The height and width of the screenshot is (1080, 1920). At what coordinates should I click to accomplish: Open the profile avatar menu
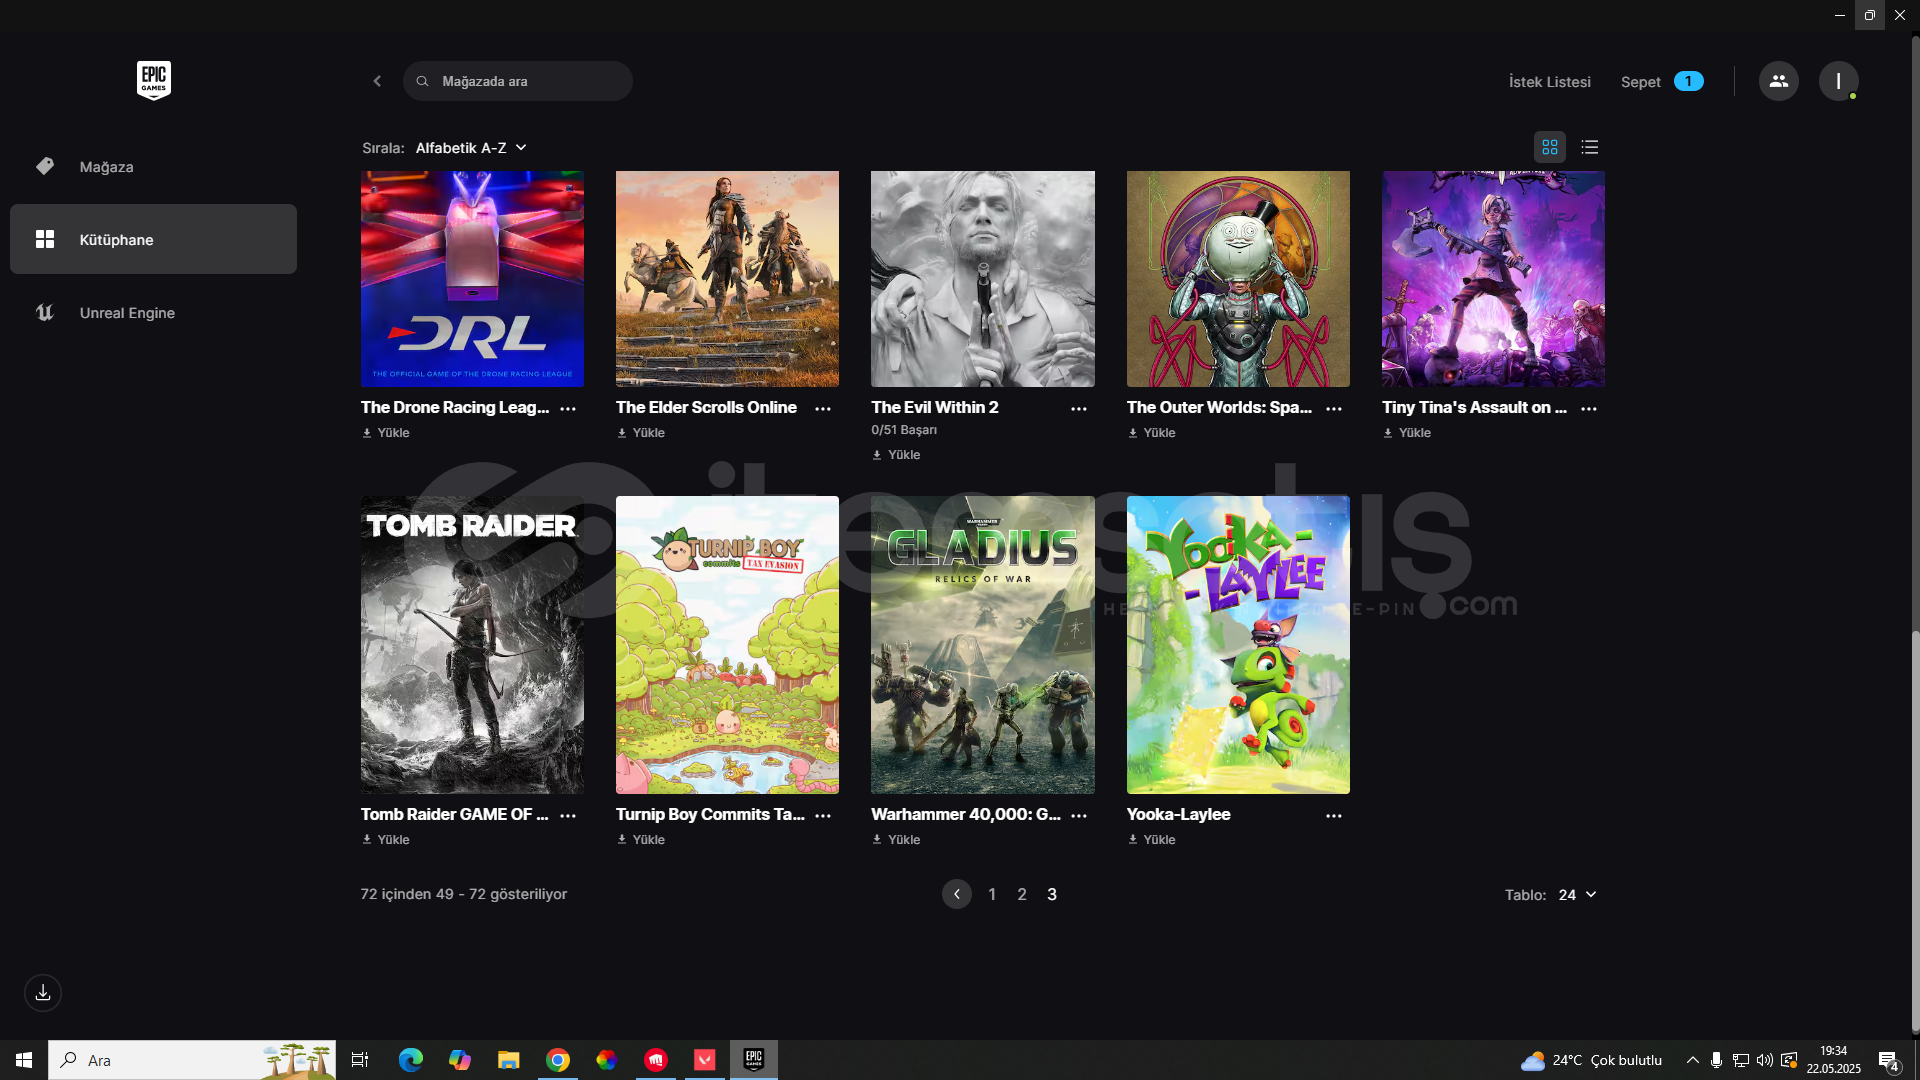click(x=1838, y=81)
